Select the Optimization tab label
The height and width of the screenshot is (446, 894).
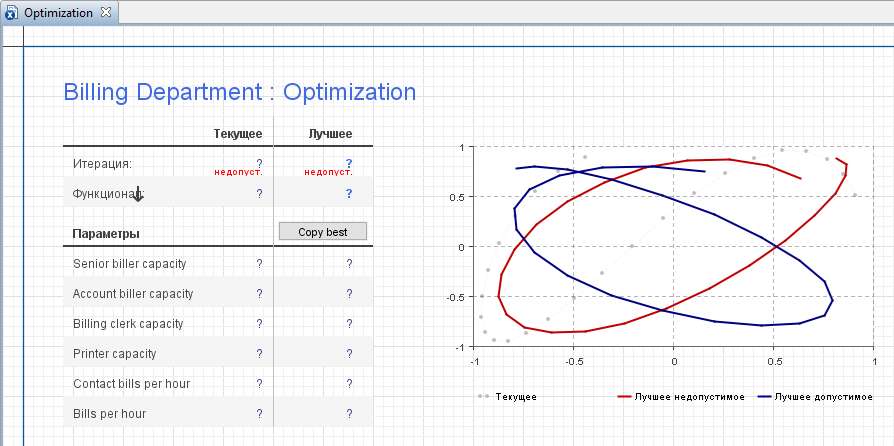pos(59,13)
